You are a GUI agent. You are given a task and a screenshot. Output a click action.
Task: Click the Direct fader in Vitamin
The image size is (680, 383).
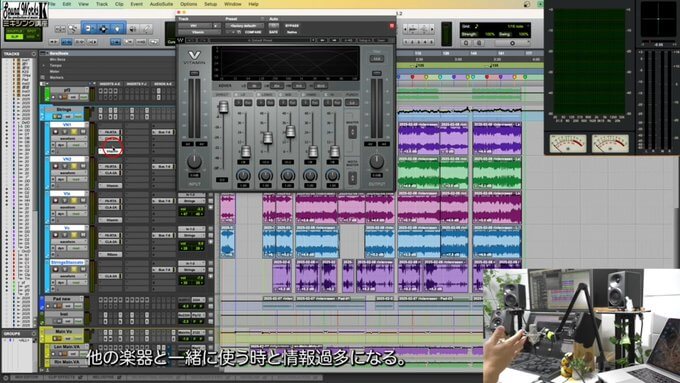click(x=223, y=107)
